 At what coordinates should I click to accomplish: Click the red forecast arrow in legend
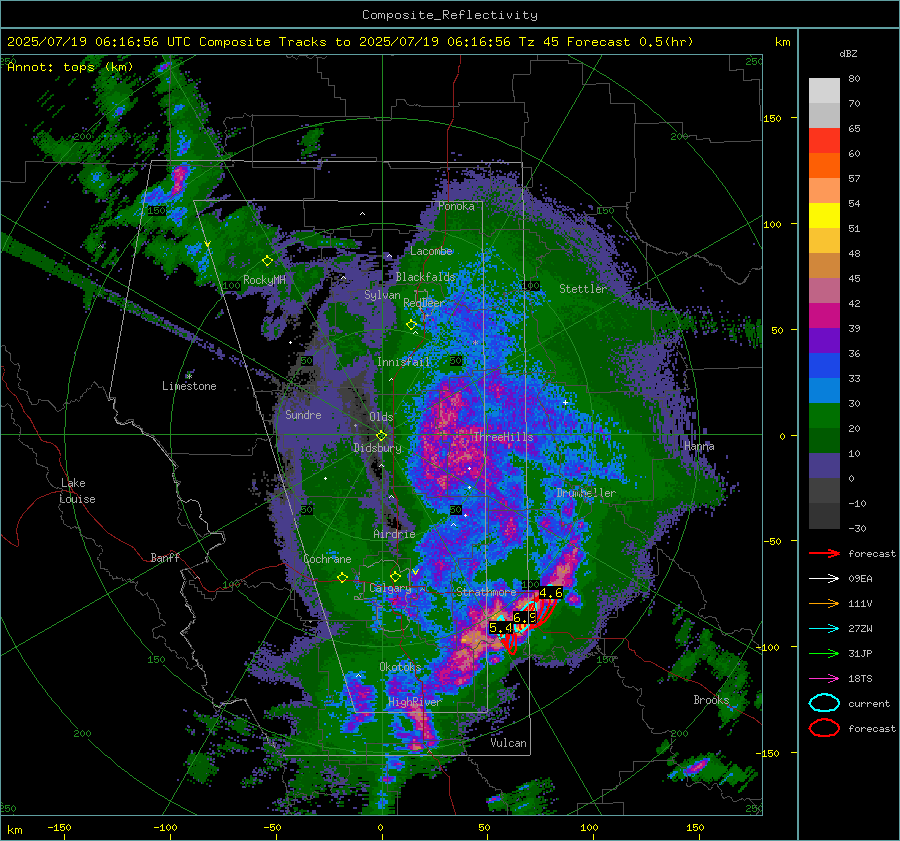tap(824, 553)
